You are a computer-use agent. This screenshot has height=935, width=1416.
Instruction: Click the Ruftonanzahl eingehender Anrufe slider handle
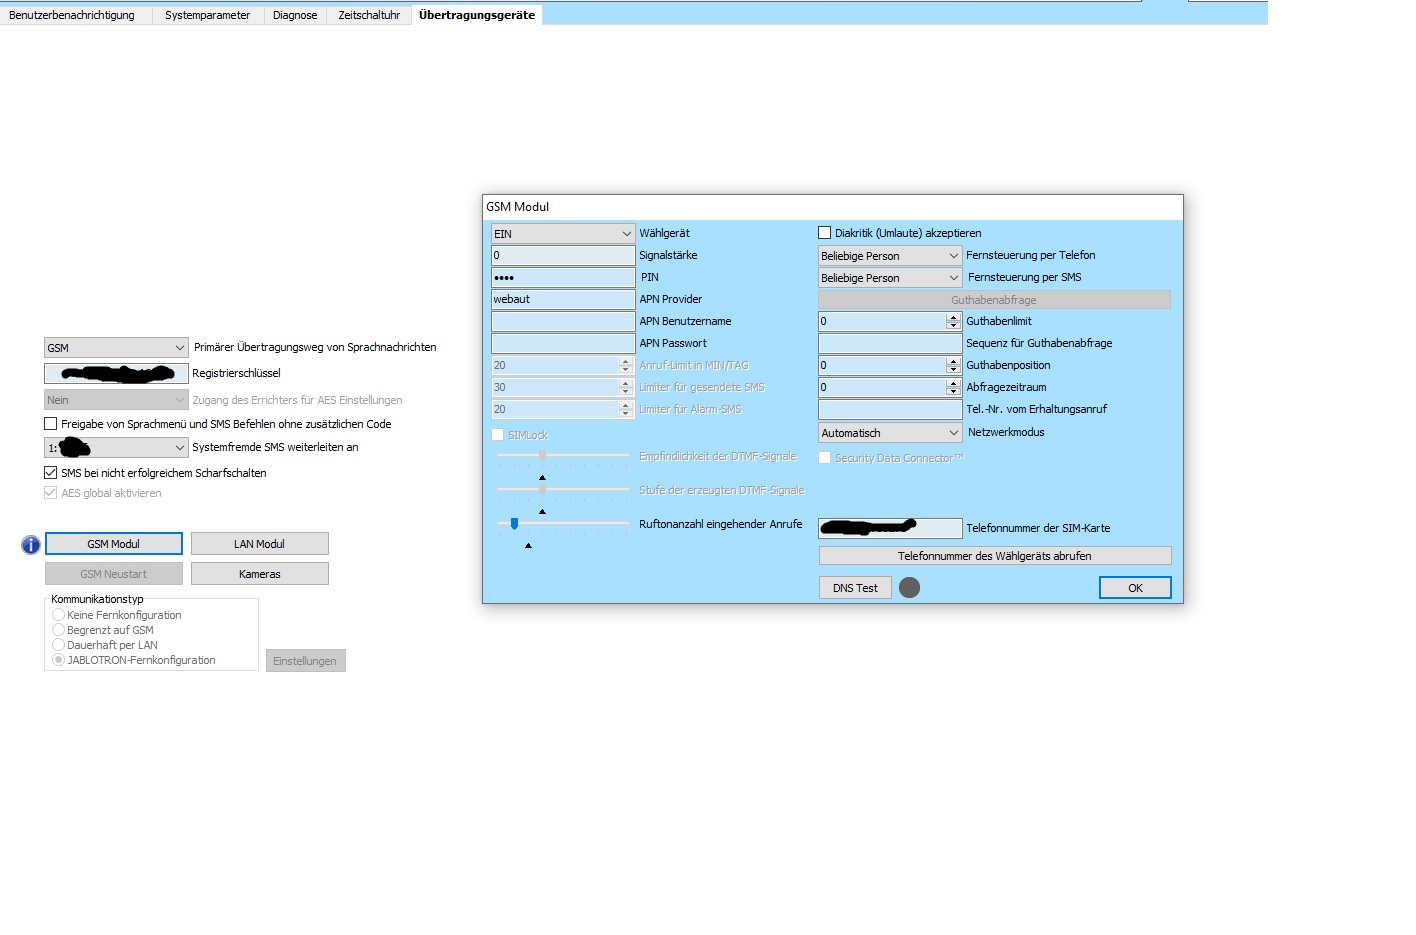(x=514, y=524)
